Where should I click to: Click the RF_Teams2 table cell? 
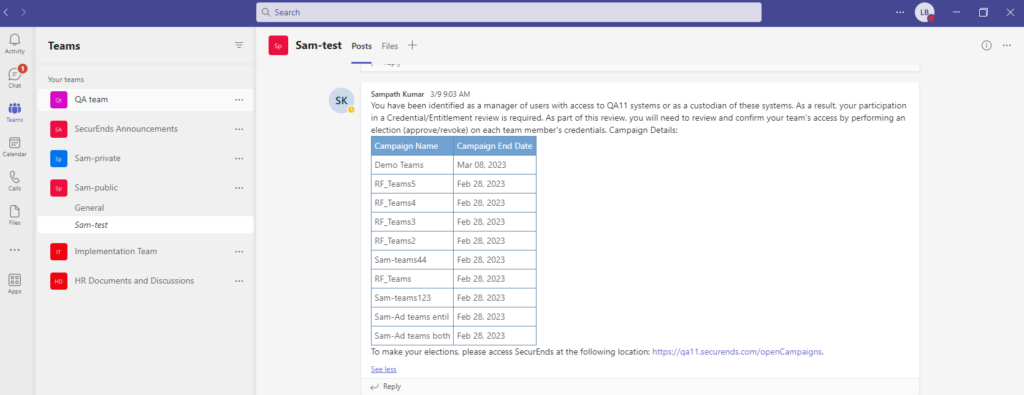(413, 241)
